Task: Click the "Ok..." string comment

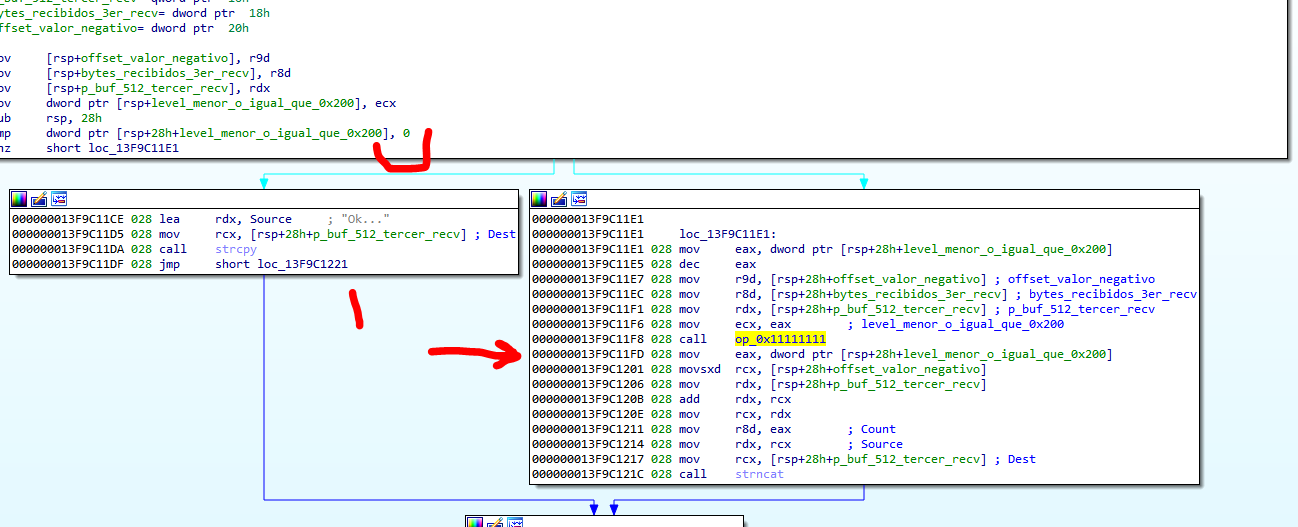Action: [x=365, y=219]
